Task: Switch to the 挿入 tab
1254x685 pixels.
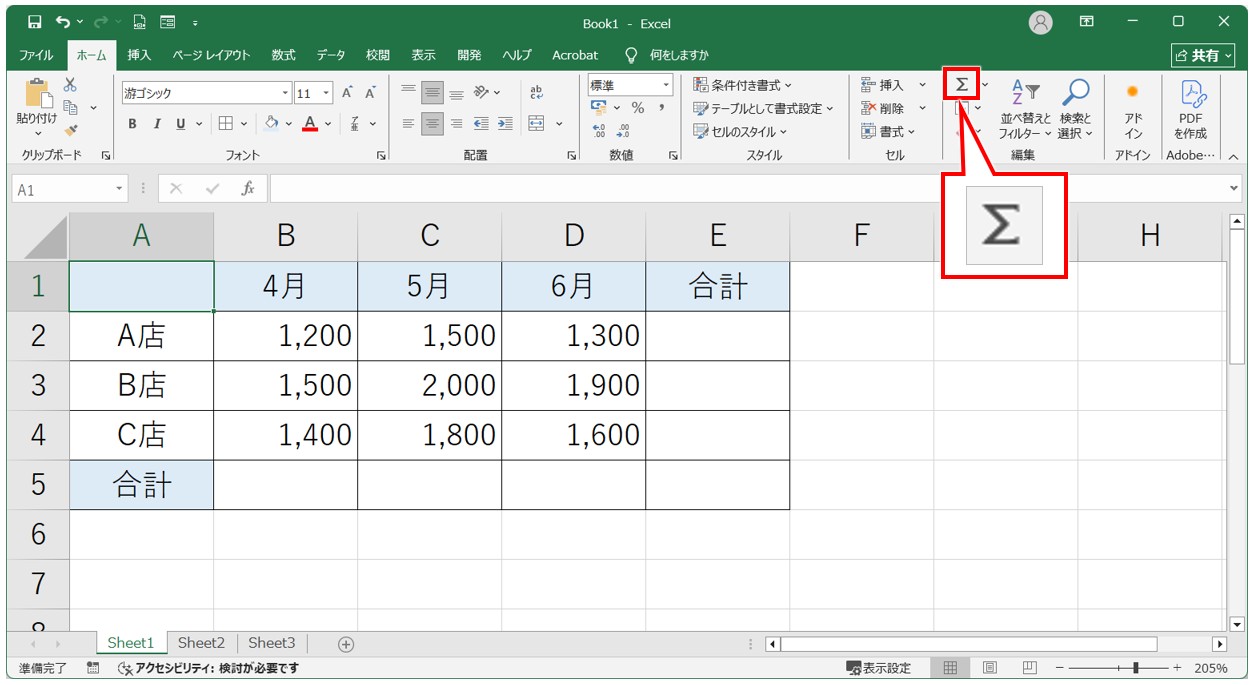Action: tap(140, 55)
